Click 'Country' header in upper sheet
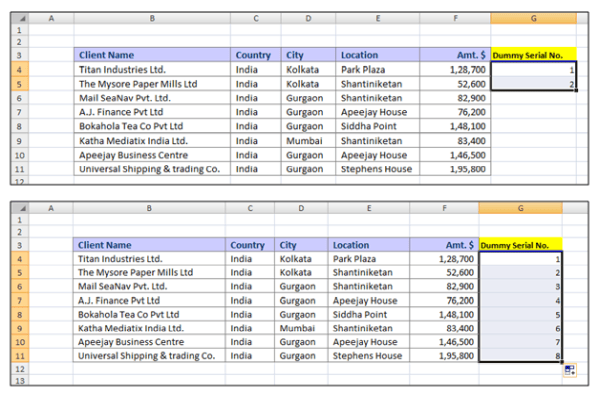Viewport: 600px width, 397px height. click(x=256, y=55)
